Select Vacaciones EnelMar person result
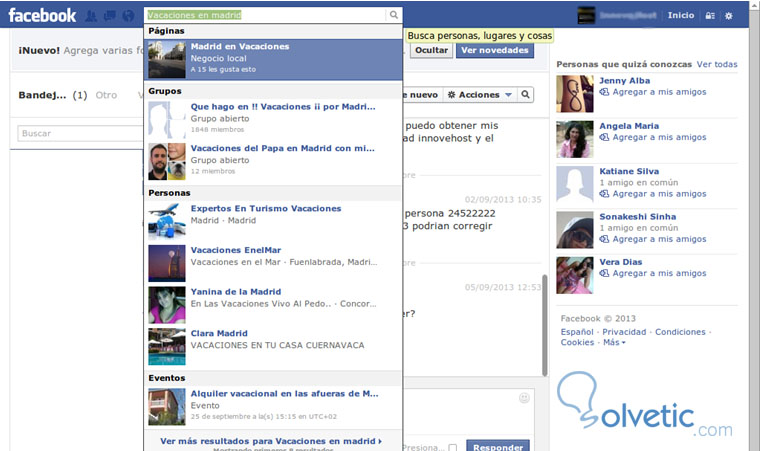 click(273, 263)
